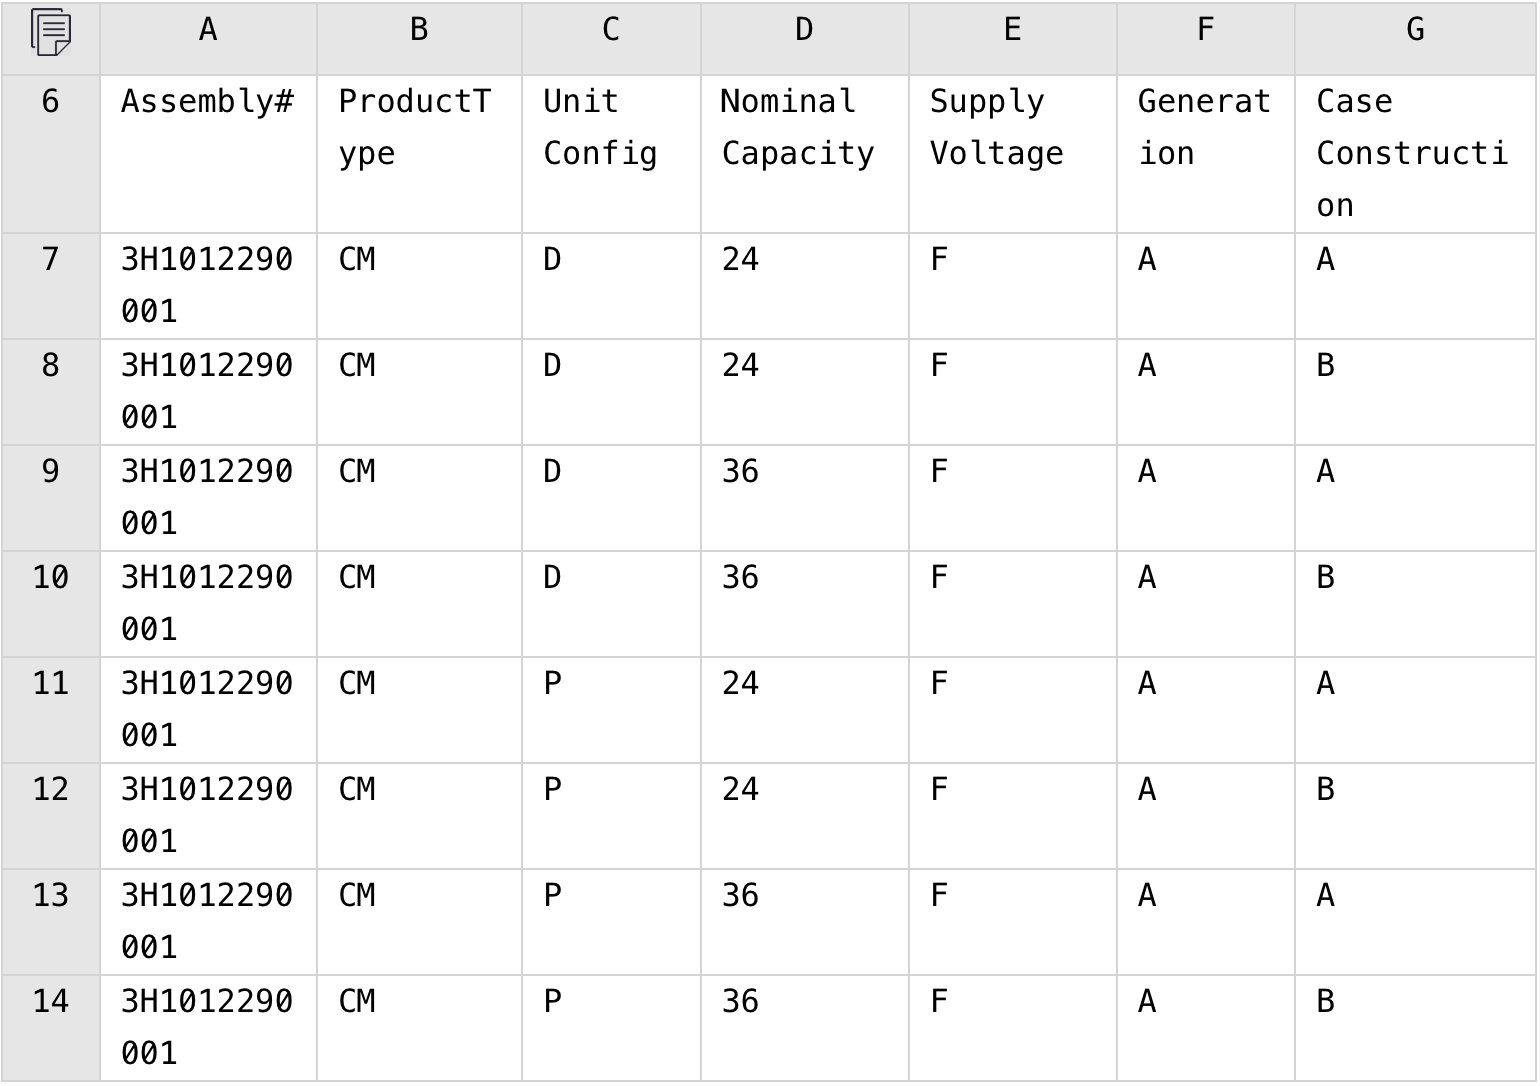Select column A header
This screenshot has width=1540, height=1086.
[208, 32]
